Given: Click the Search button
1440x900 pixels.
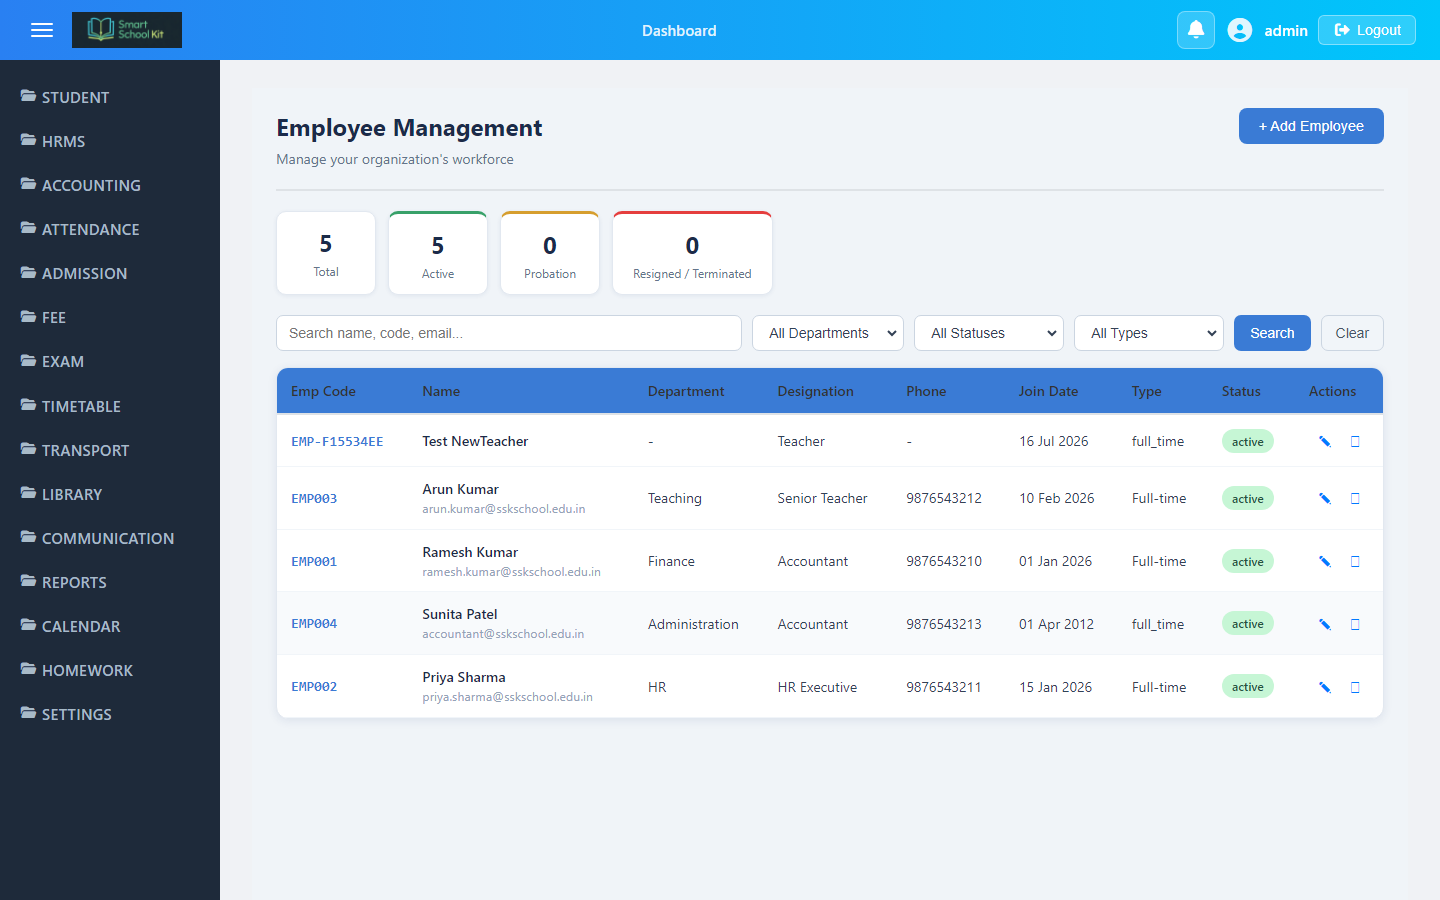Looking at the screenshot, I should point(1272,333).
